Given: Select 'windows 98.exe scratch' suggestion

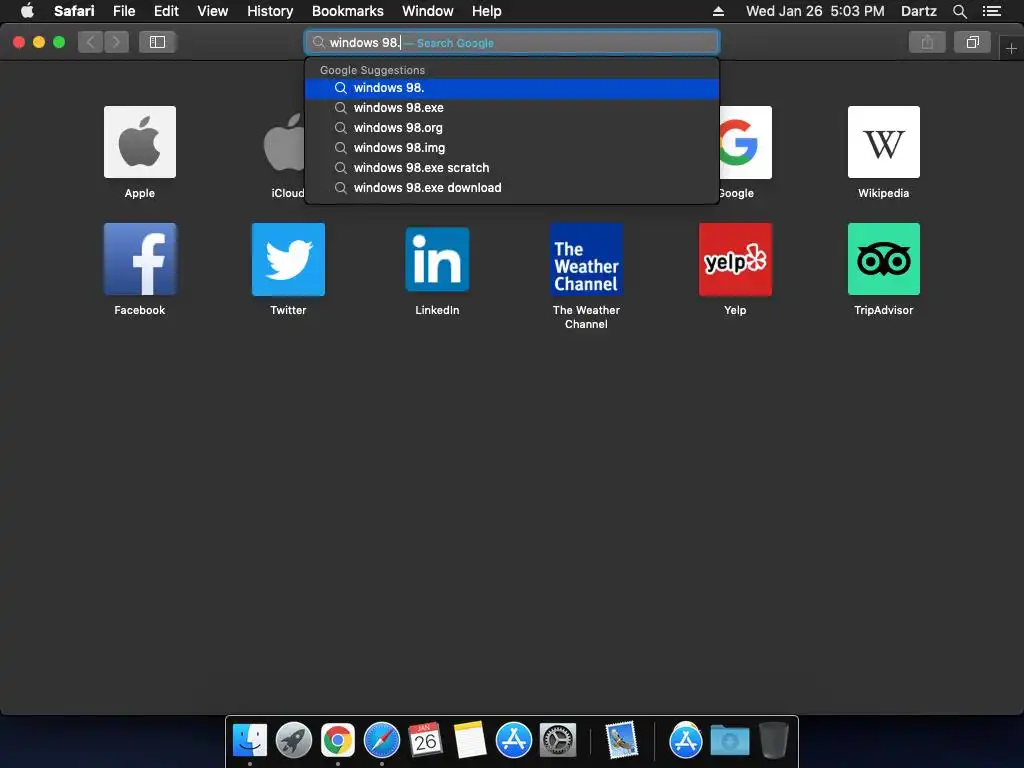Looking at the screenshot, I should pyautogui.click(x=512, y=168).
